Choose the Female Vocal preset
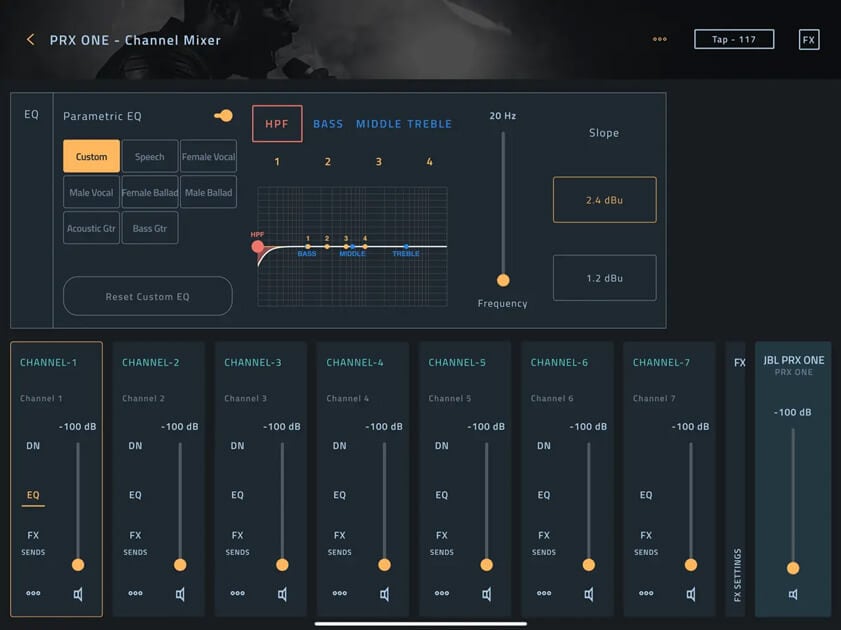Image resolution: width=841 pixels, height=630 pixels. point(209,156)
